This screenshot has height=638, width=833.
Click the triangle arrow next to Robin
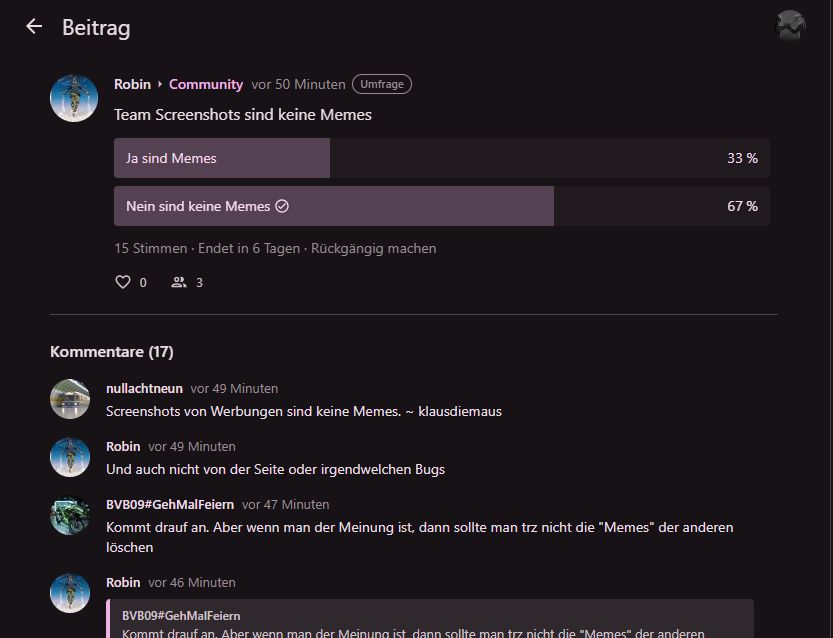160,85
